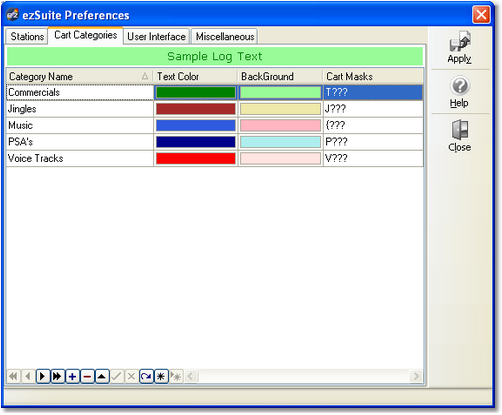Screen dimensions: 502x415
Task: Select the Jingles category row
Action: point(215,109)
